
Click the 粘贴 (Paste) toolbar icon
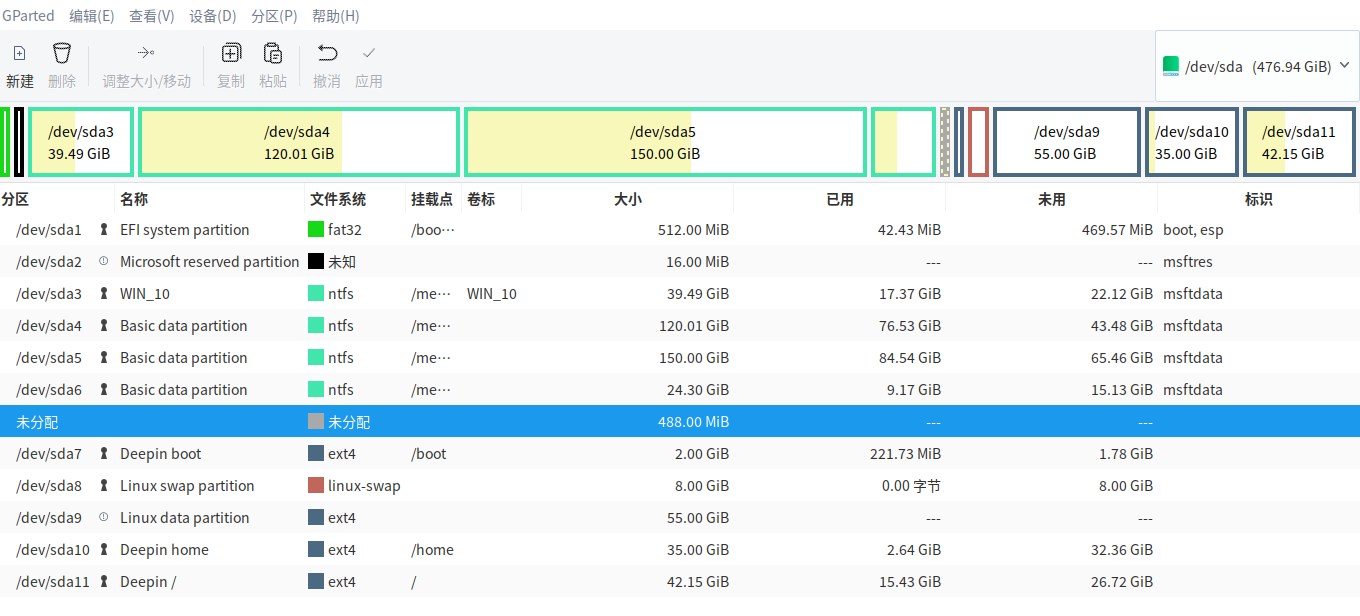pos(272,60)
